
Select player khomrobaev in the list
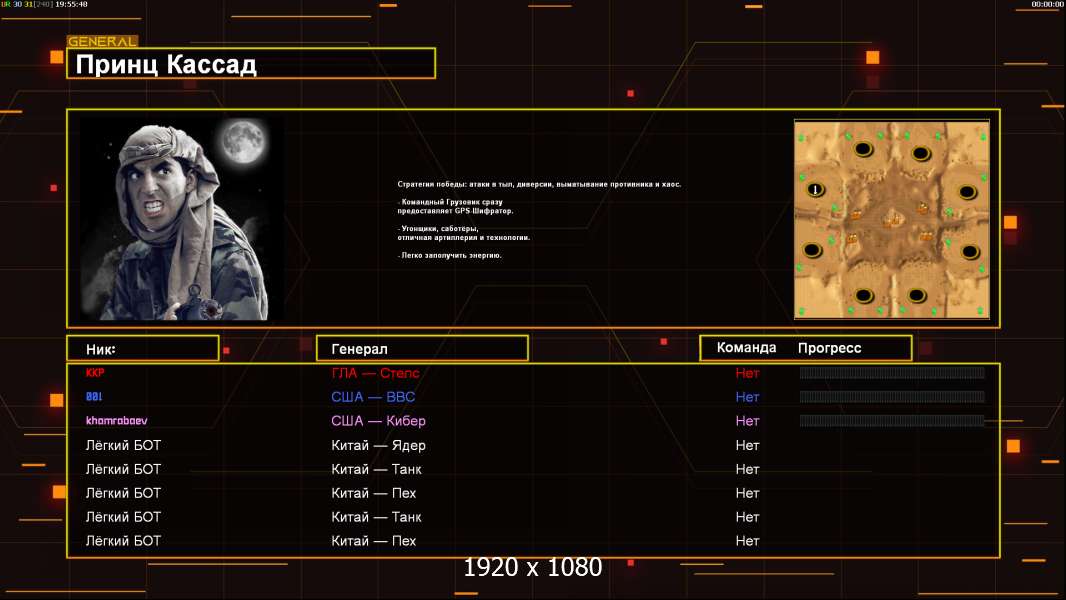pos(117,421)
